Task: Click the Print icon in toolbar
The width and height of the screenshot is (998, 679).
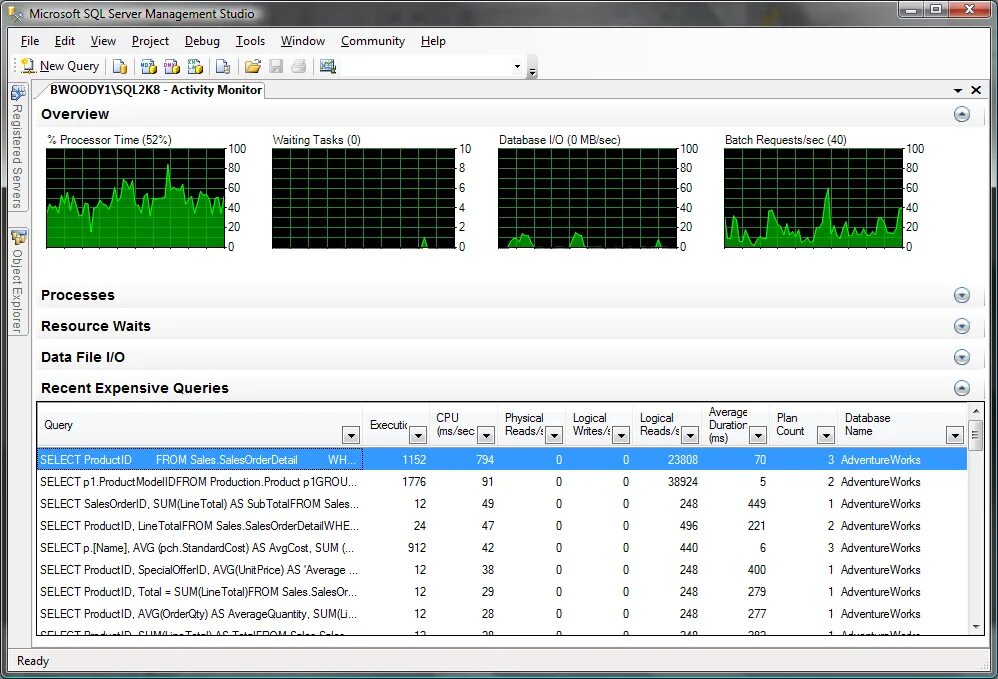Action: [x=299, y=66]
